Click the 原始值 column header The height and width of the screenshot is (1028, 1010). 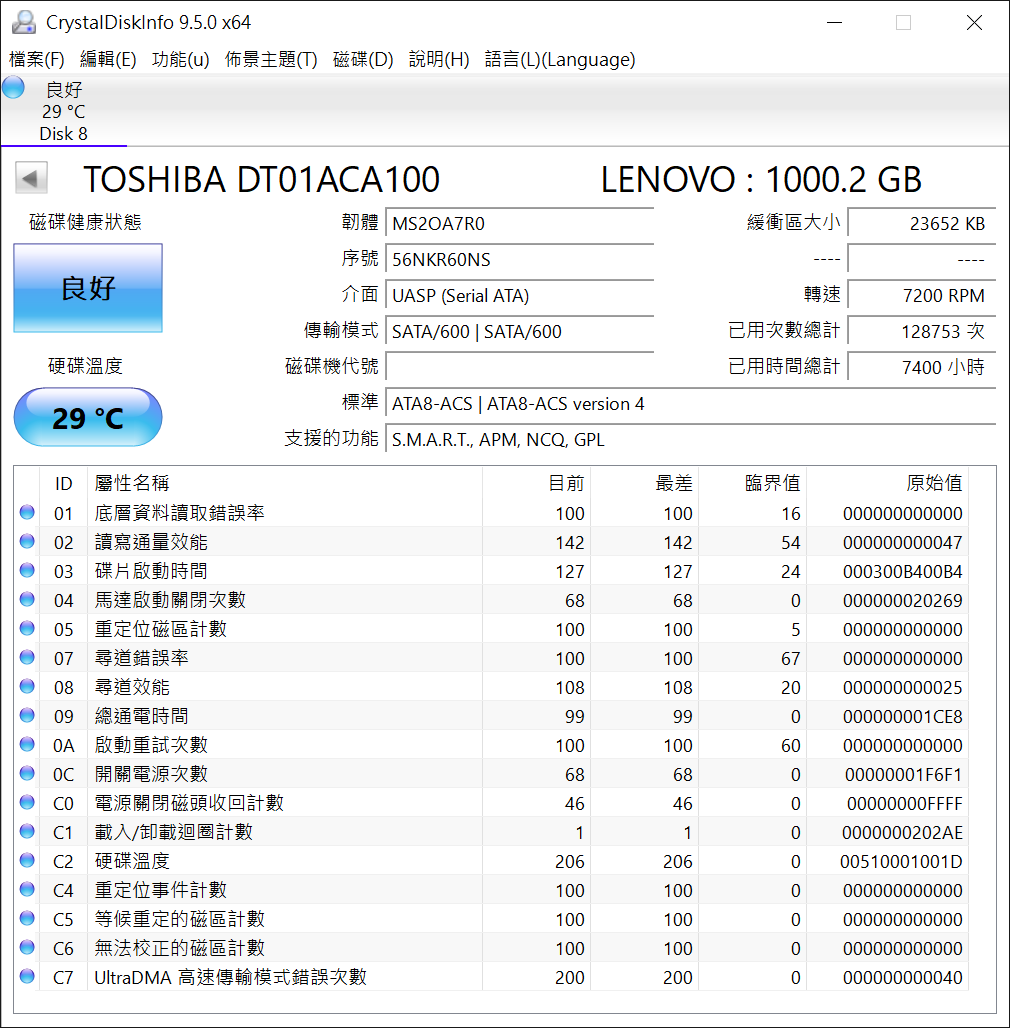click(887, 483)
